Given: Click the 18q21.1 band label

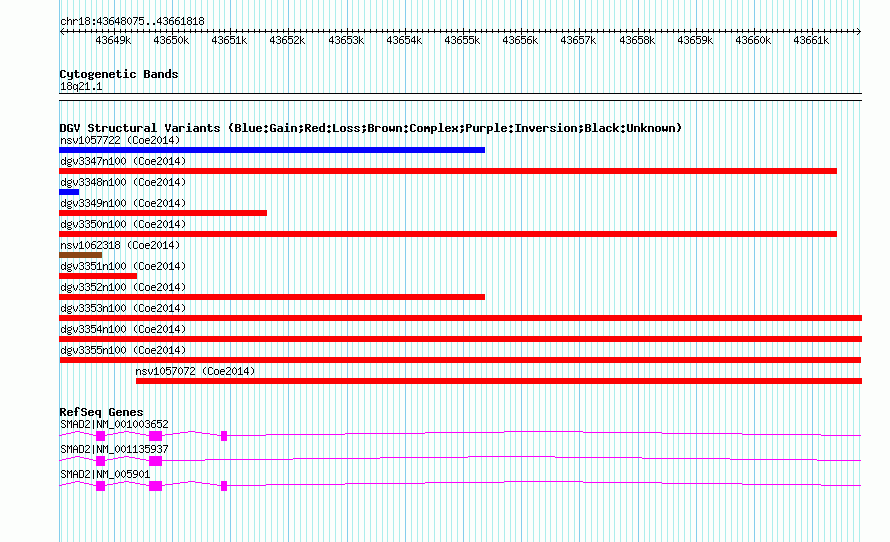Looking at the screenshot, I should pyautogui.click(x=81, y=86).
